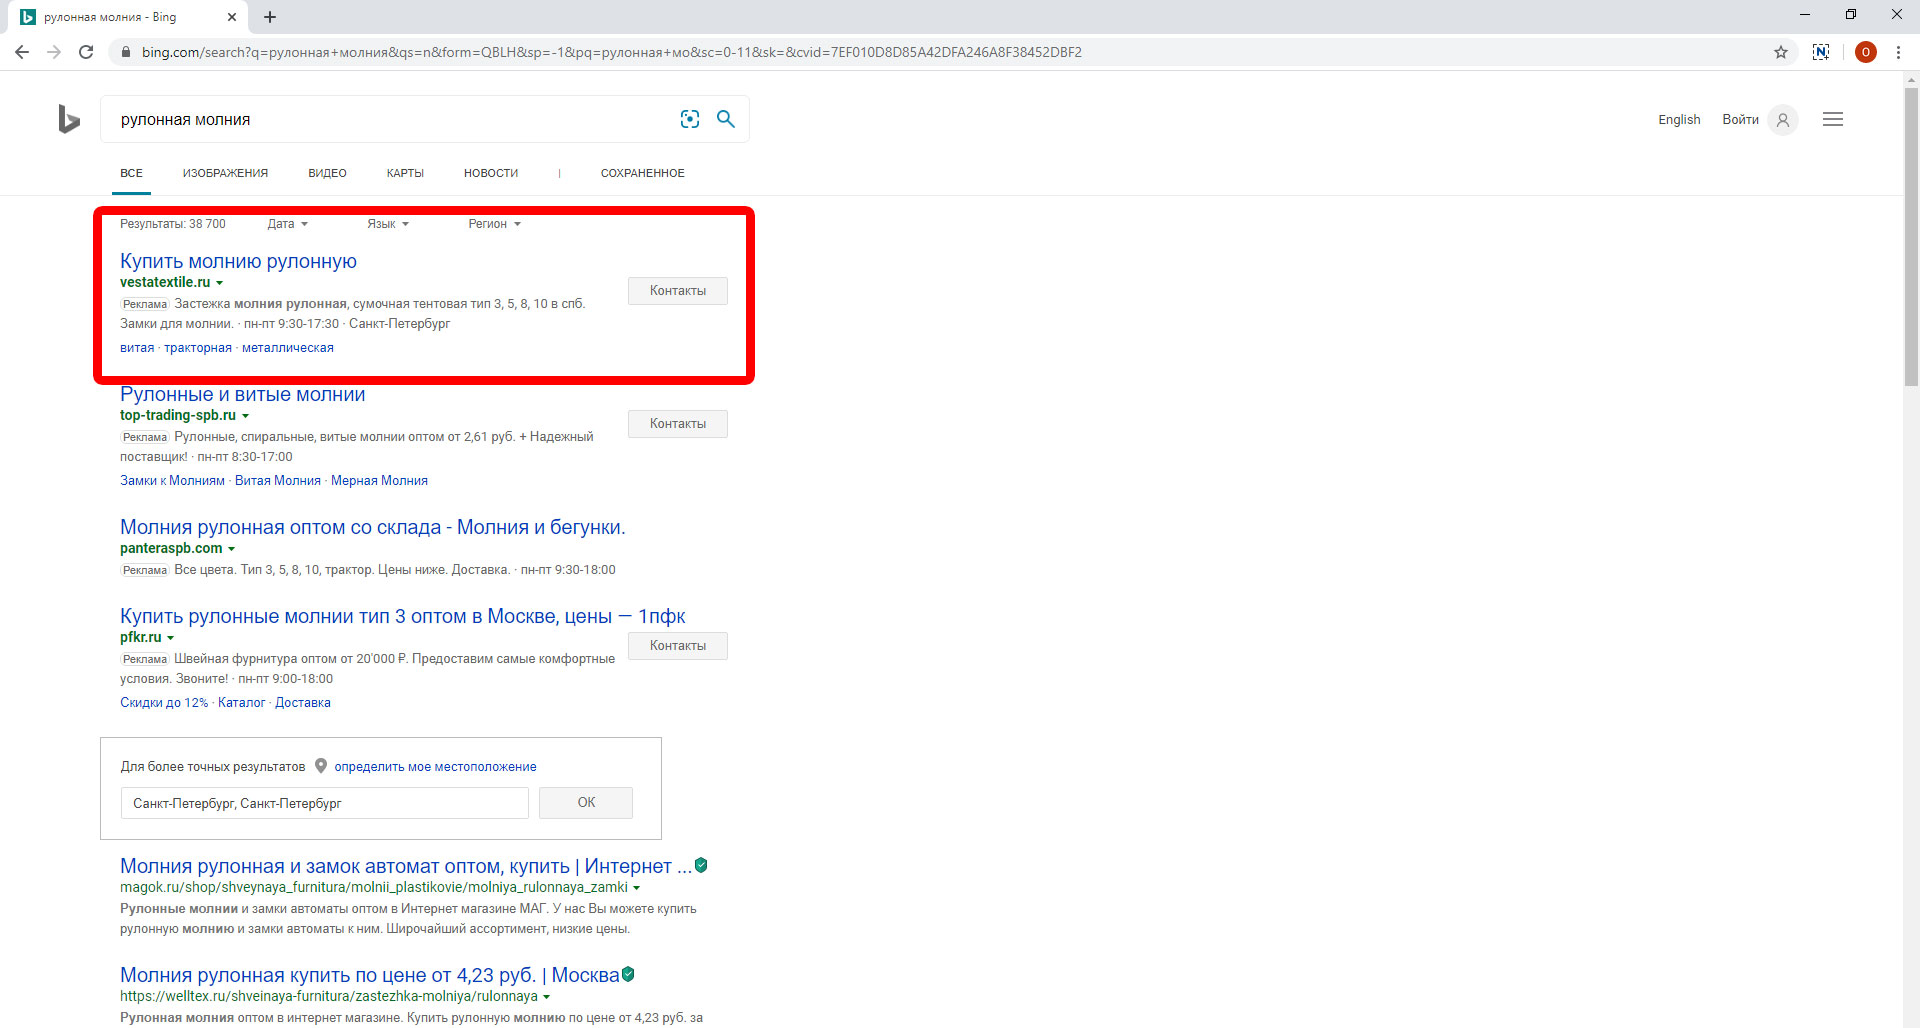The image size is (1920, 1028).
Task: Open Рулонные и витые молнии link
Action: click(x=243, y=394)
